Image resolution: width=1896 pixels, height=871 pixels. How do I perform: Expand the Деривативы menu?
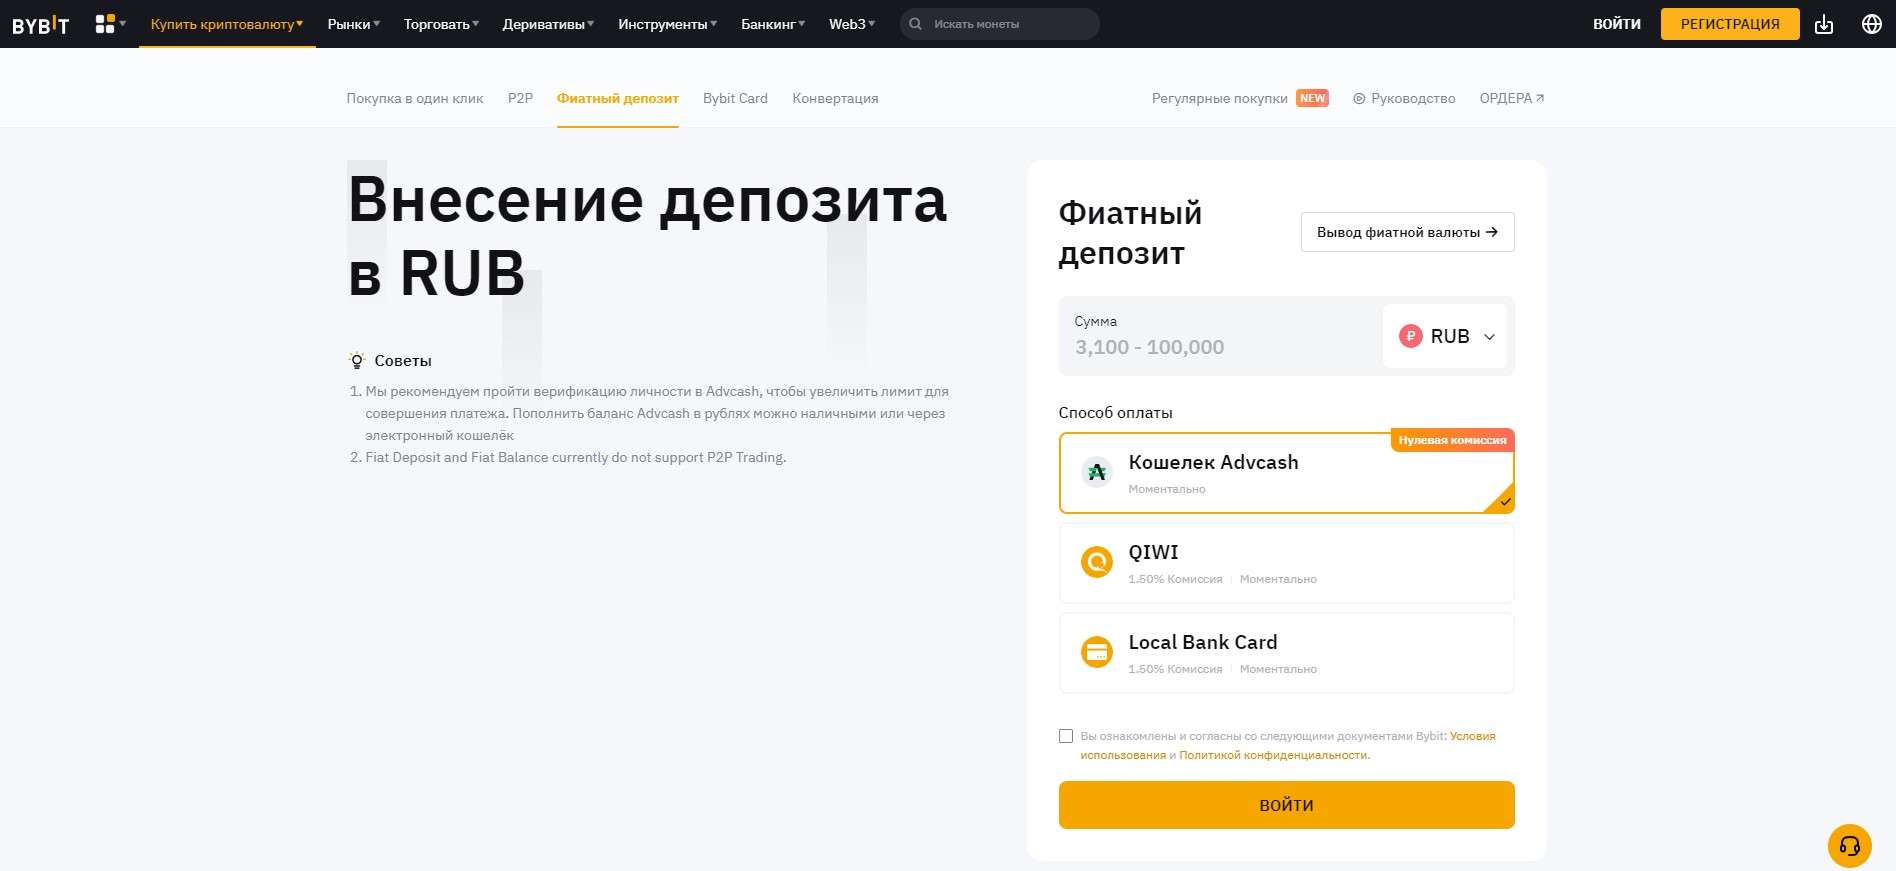548,24
